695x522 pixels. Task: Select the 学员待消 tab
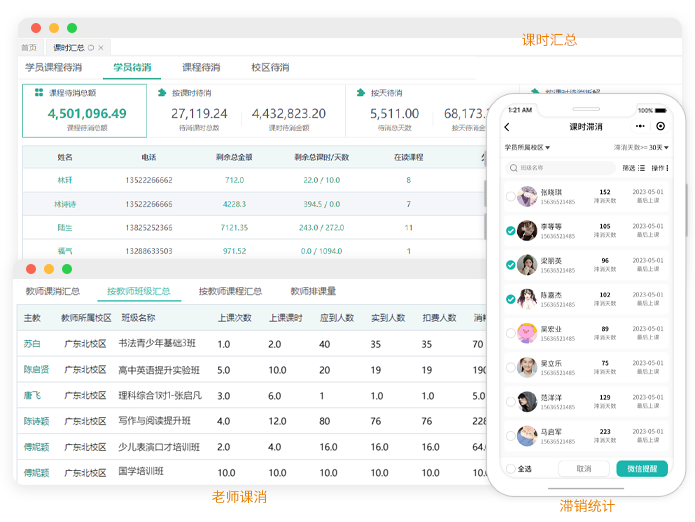(x=132, y=67)
